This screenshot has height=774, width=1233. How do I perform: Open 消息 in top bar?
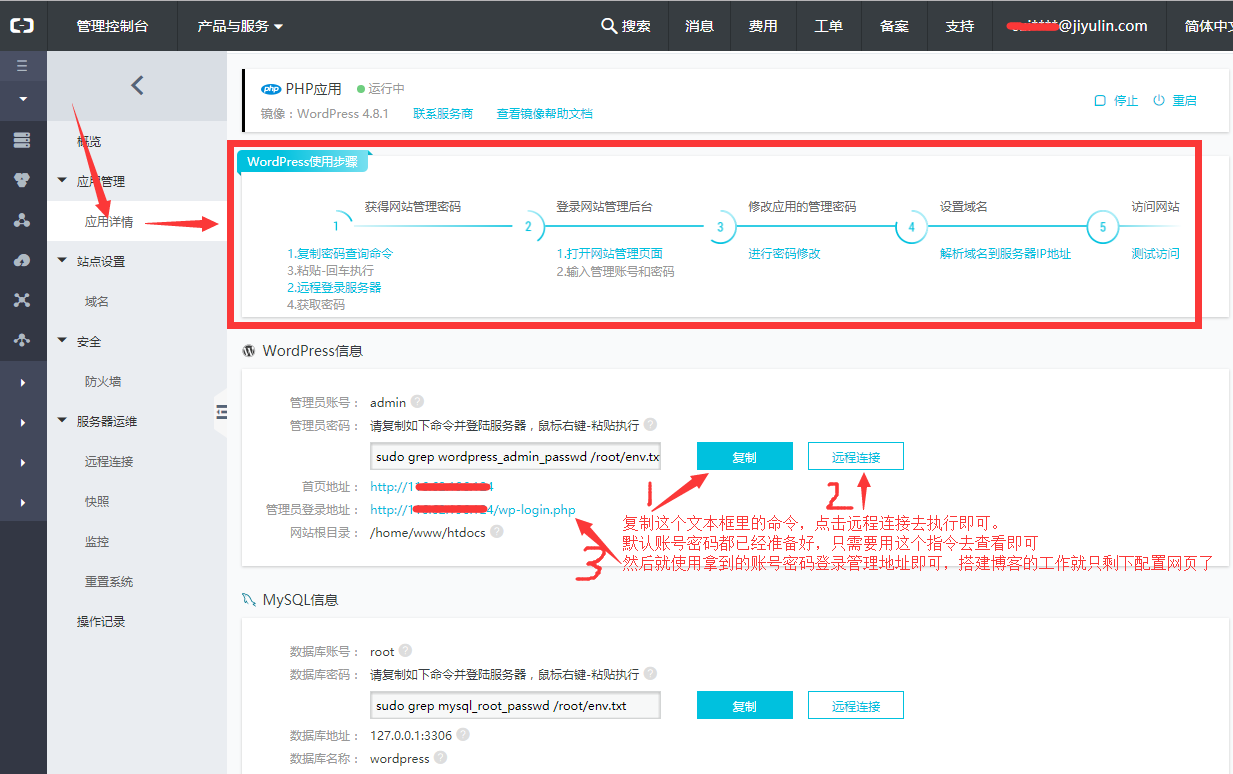click(700, 26)
